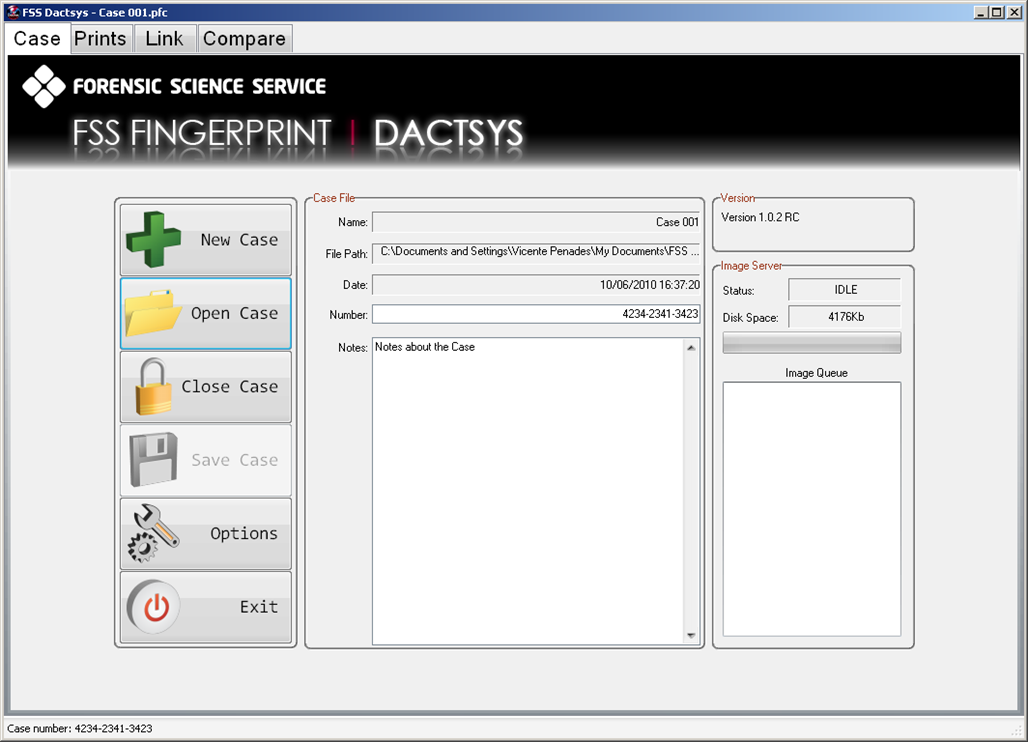Click the Image Queue list box

[812, 509]
